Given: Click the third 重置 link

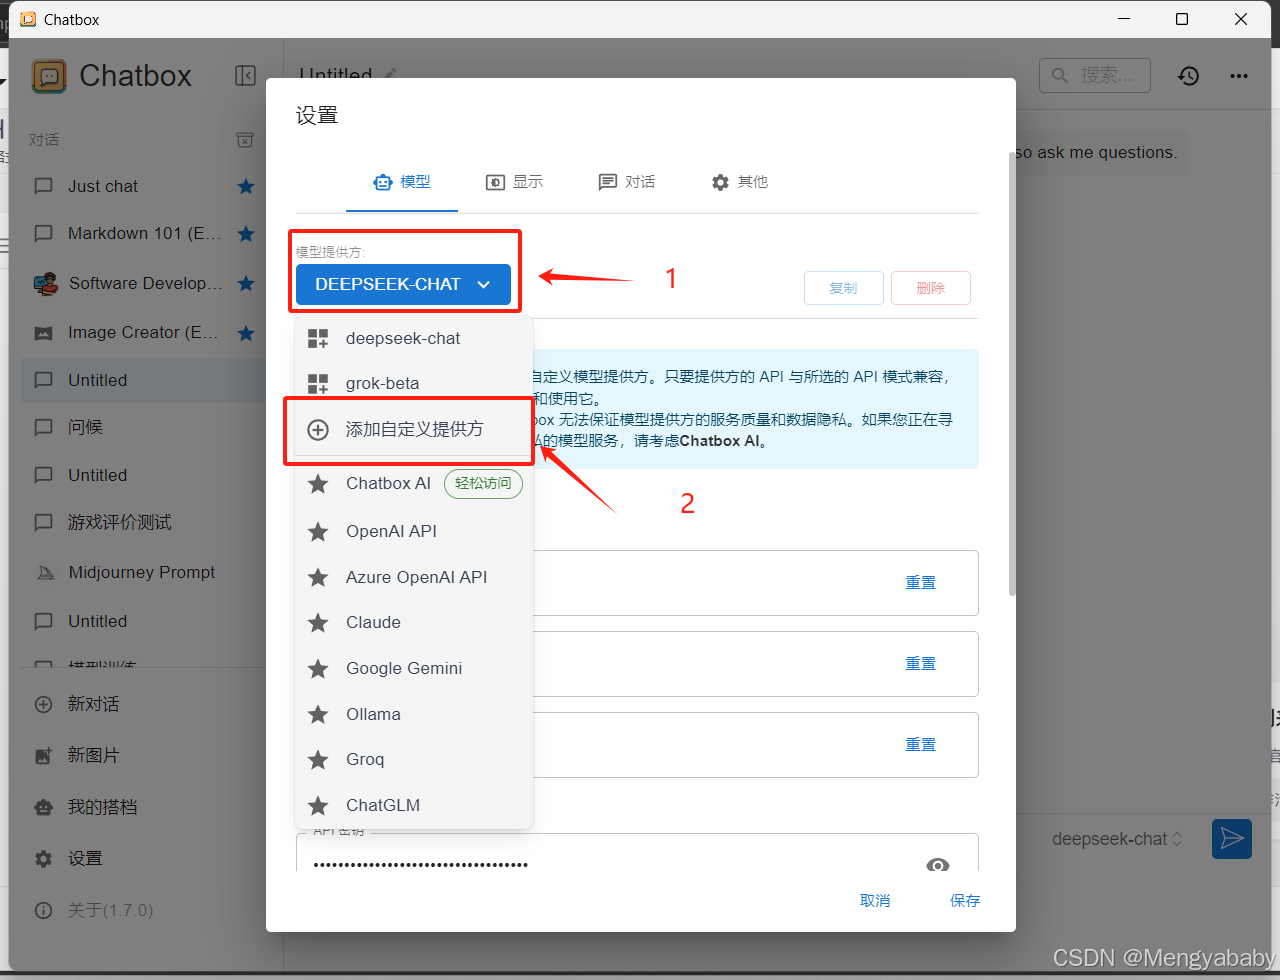Looking at the screenshot, I should pyautogui.click(x=921, y=745).
